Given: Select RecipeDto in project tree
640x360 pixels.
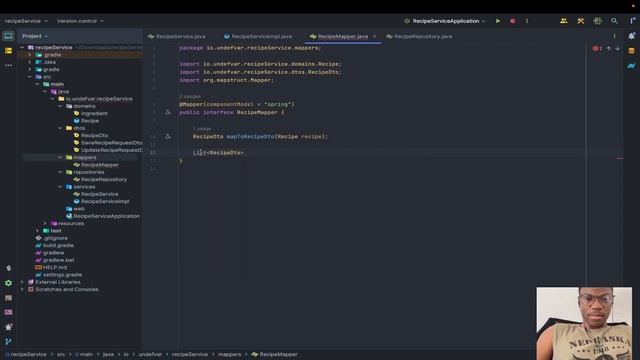Looking at the screenshot, I should (x=91, y=136).
